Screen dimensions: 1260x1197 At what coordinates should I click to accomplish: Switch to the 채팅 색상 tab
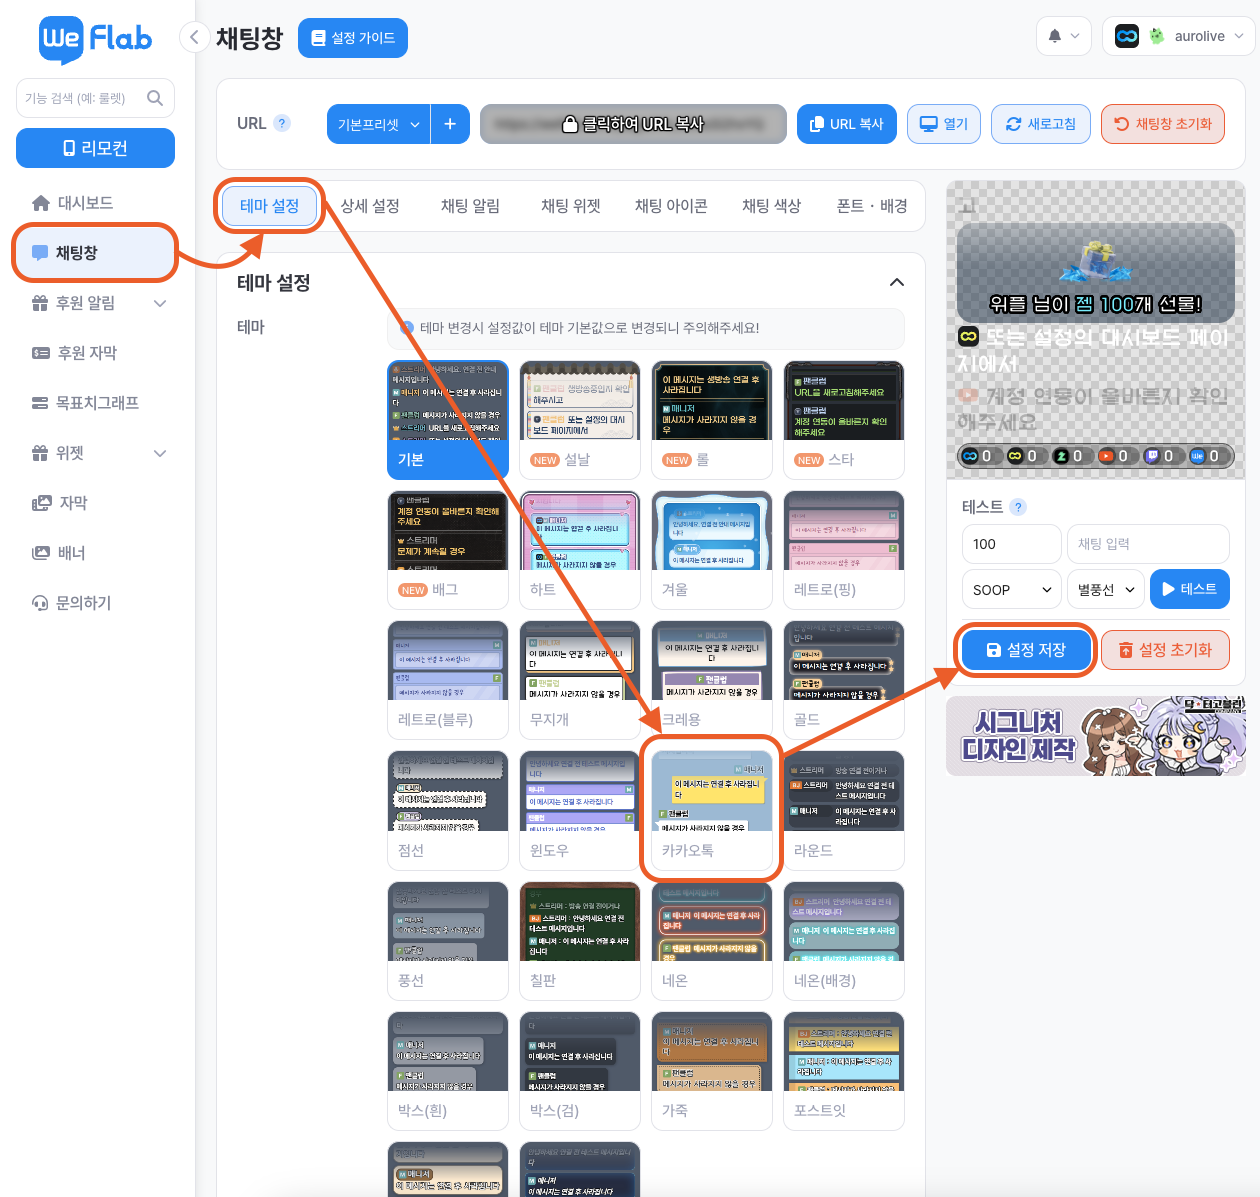click(771, 206)
